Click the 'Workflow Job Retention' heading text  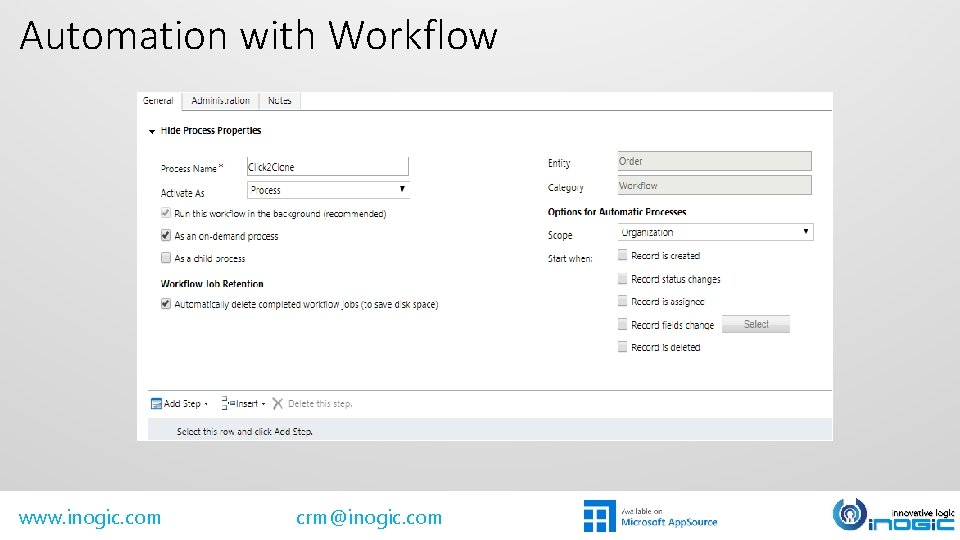tap(212, 283)
